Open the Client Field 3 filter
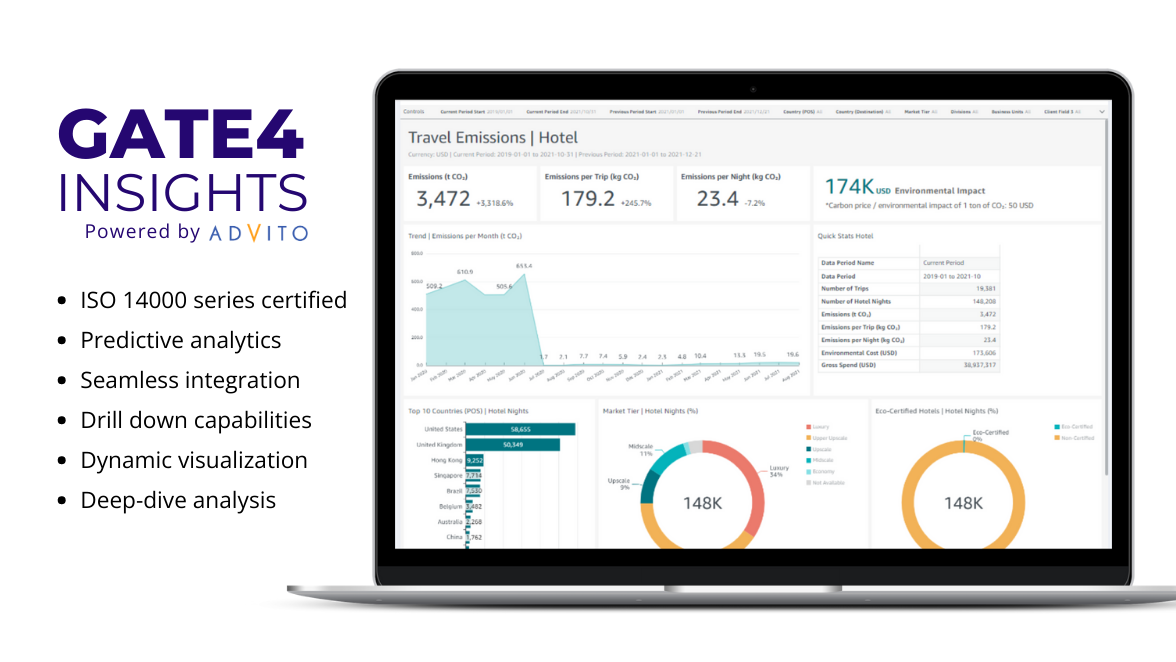The height and width of the screenshot is (662, 1176). 1063,112
